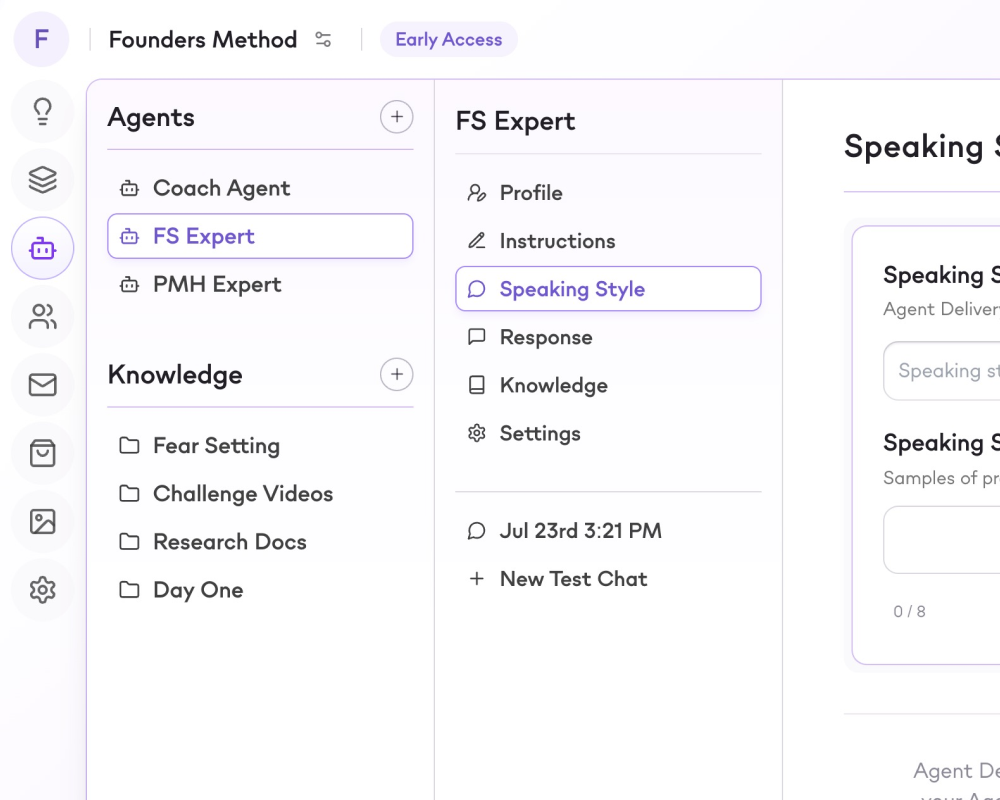Image resolution: width=1000 pixels, height=800 pixels.
Task: Add new knowledge with plus button
Action: click(x=396, y=374)
